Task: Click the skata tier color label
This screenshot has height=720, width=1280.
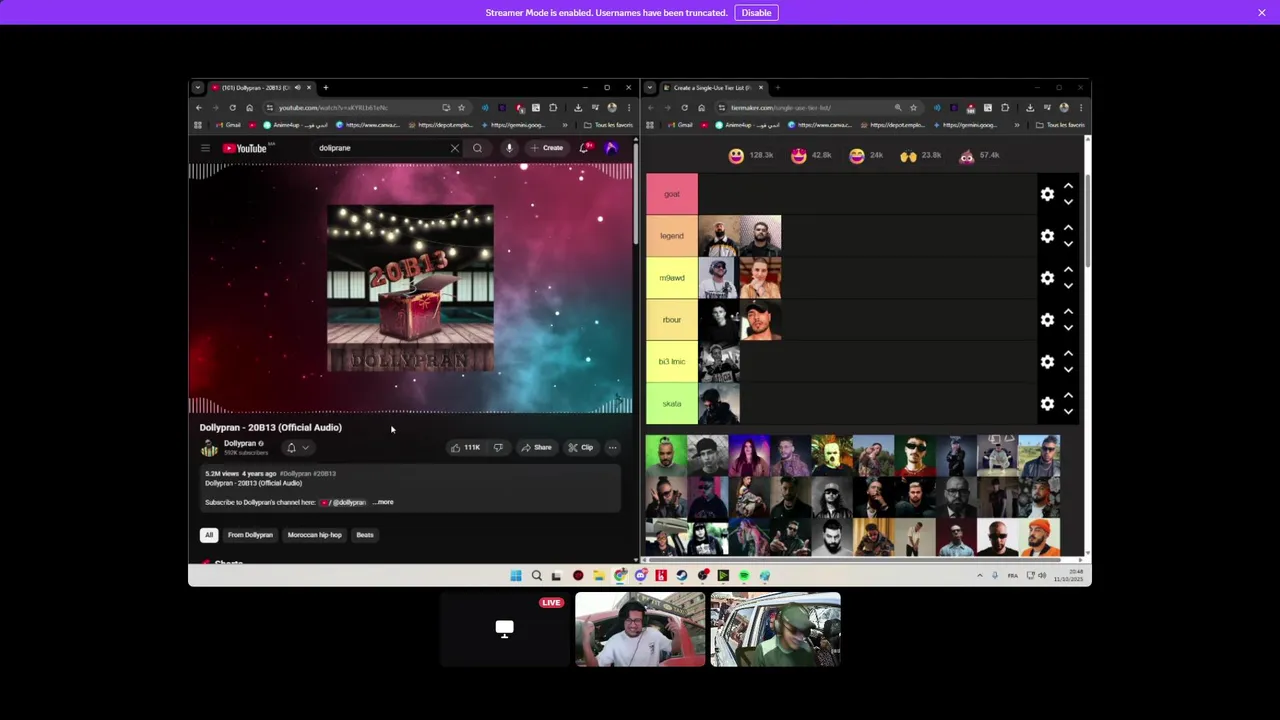Action: [x=672, y=404]
